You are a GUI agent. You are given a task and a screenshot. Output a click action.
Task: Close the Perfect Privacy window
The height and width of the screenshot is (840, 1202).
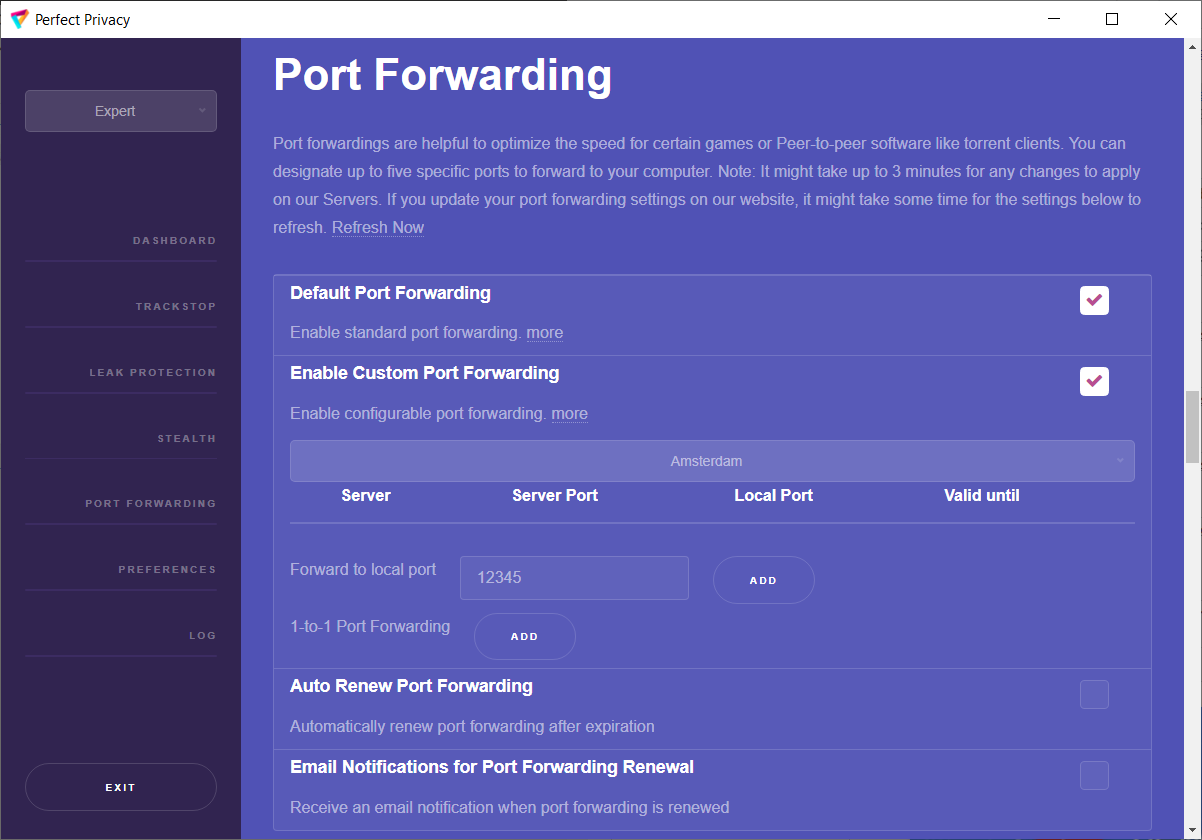(x=1171, y=19)
